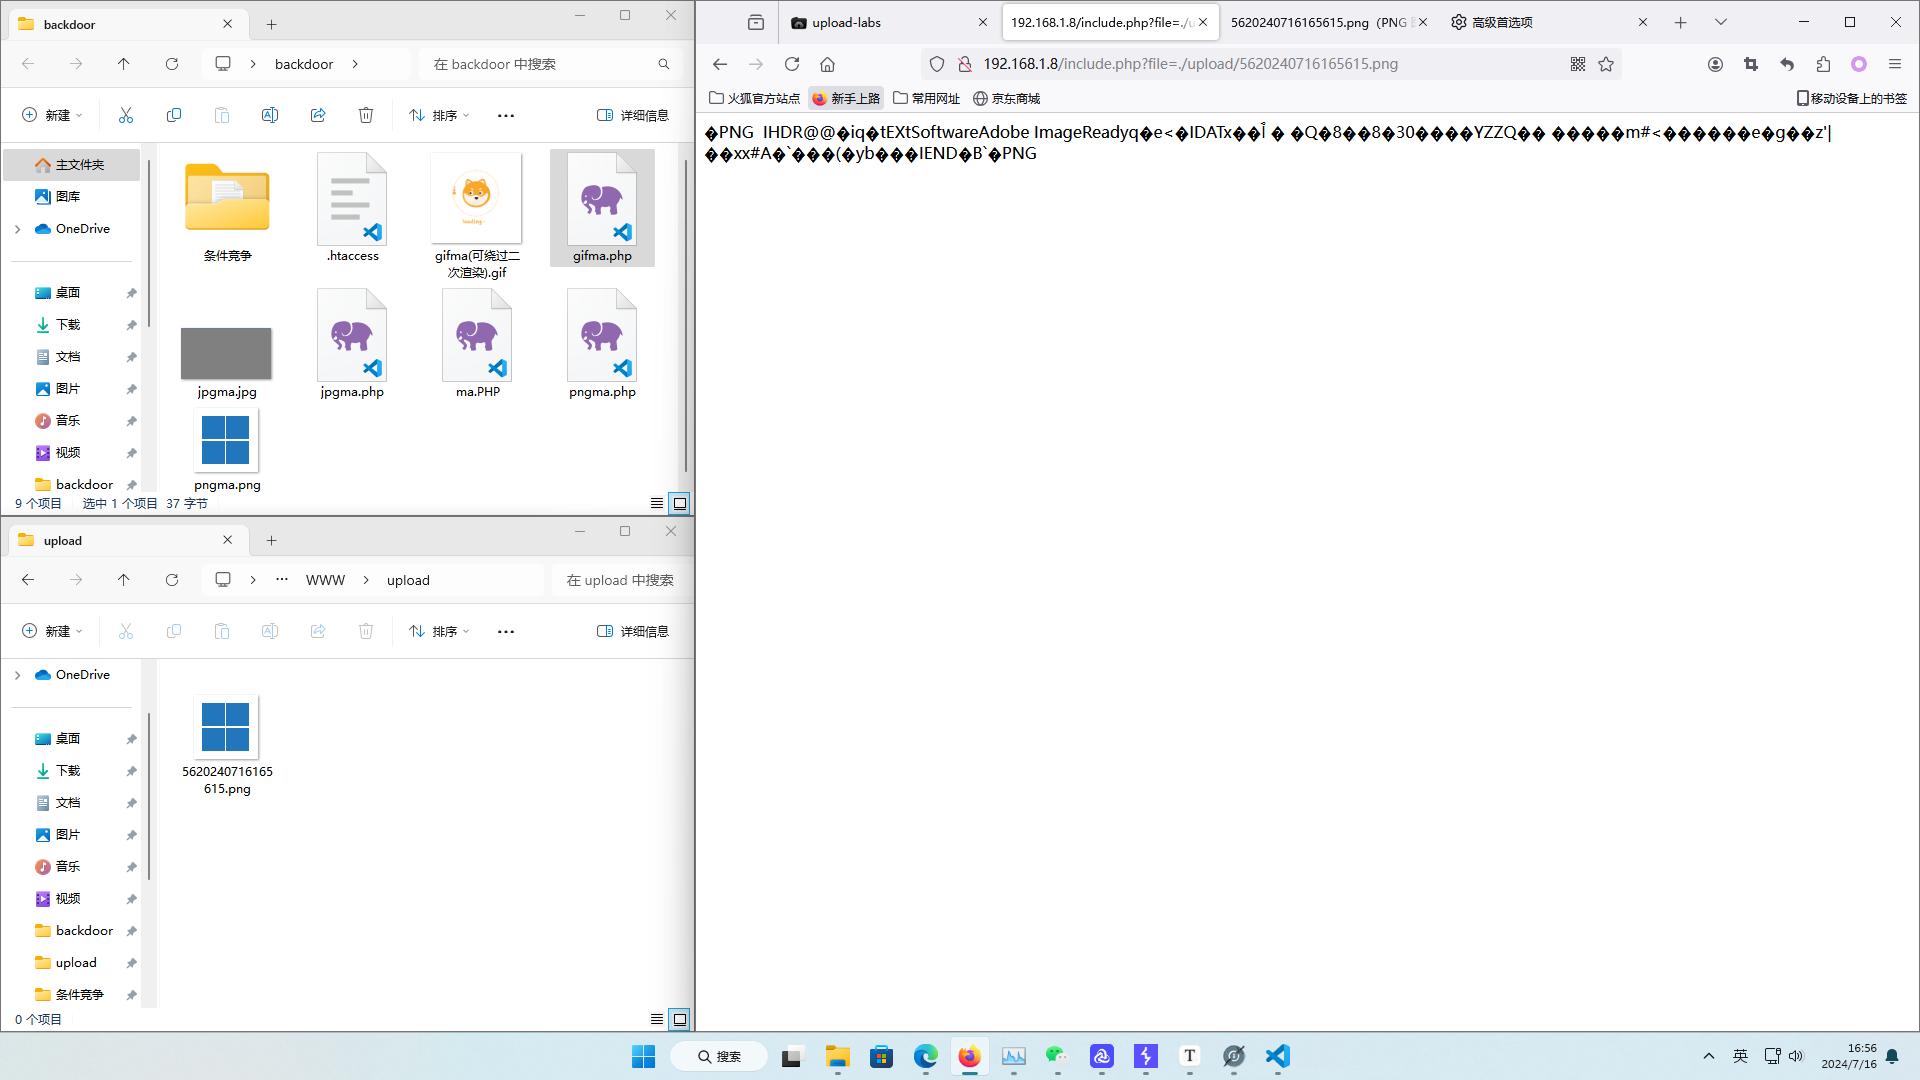Switch to the upload-labs browser tab

point(846,22)
